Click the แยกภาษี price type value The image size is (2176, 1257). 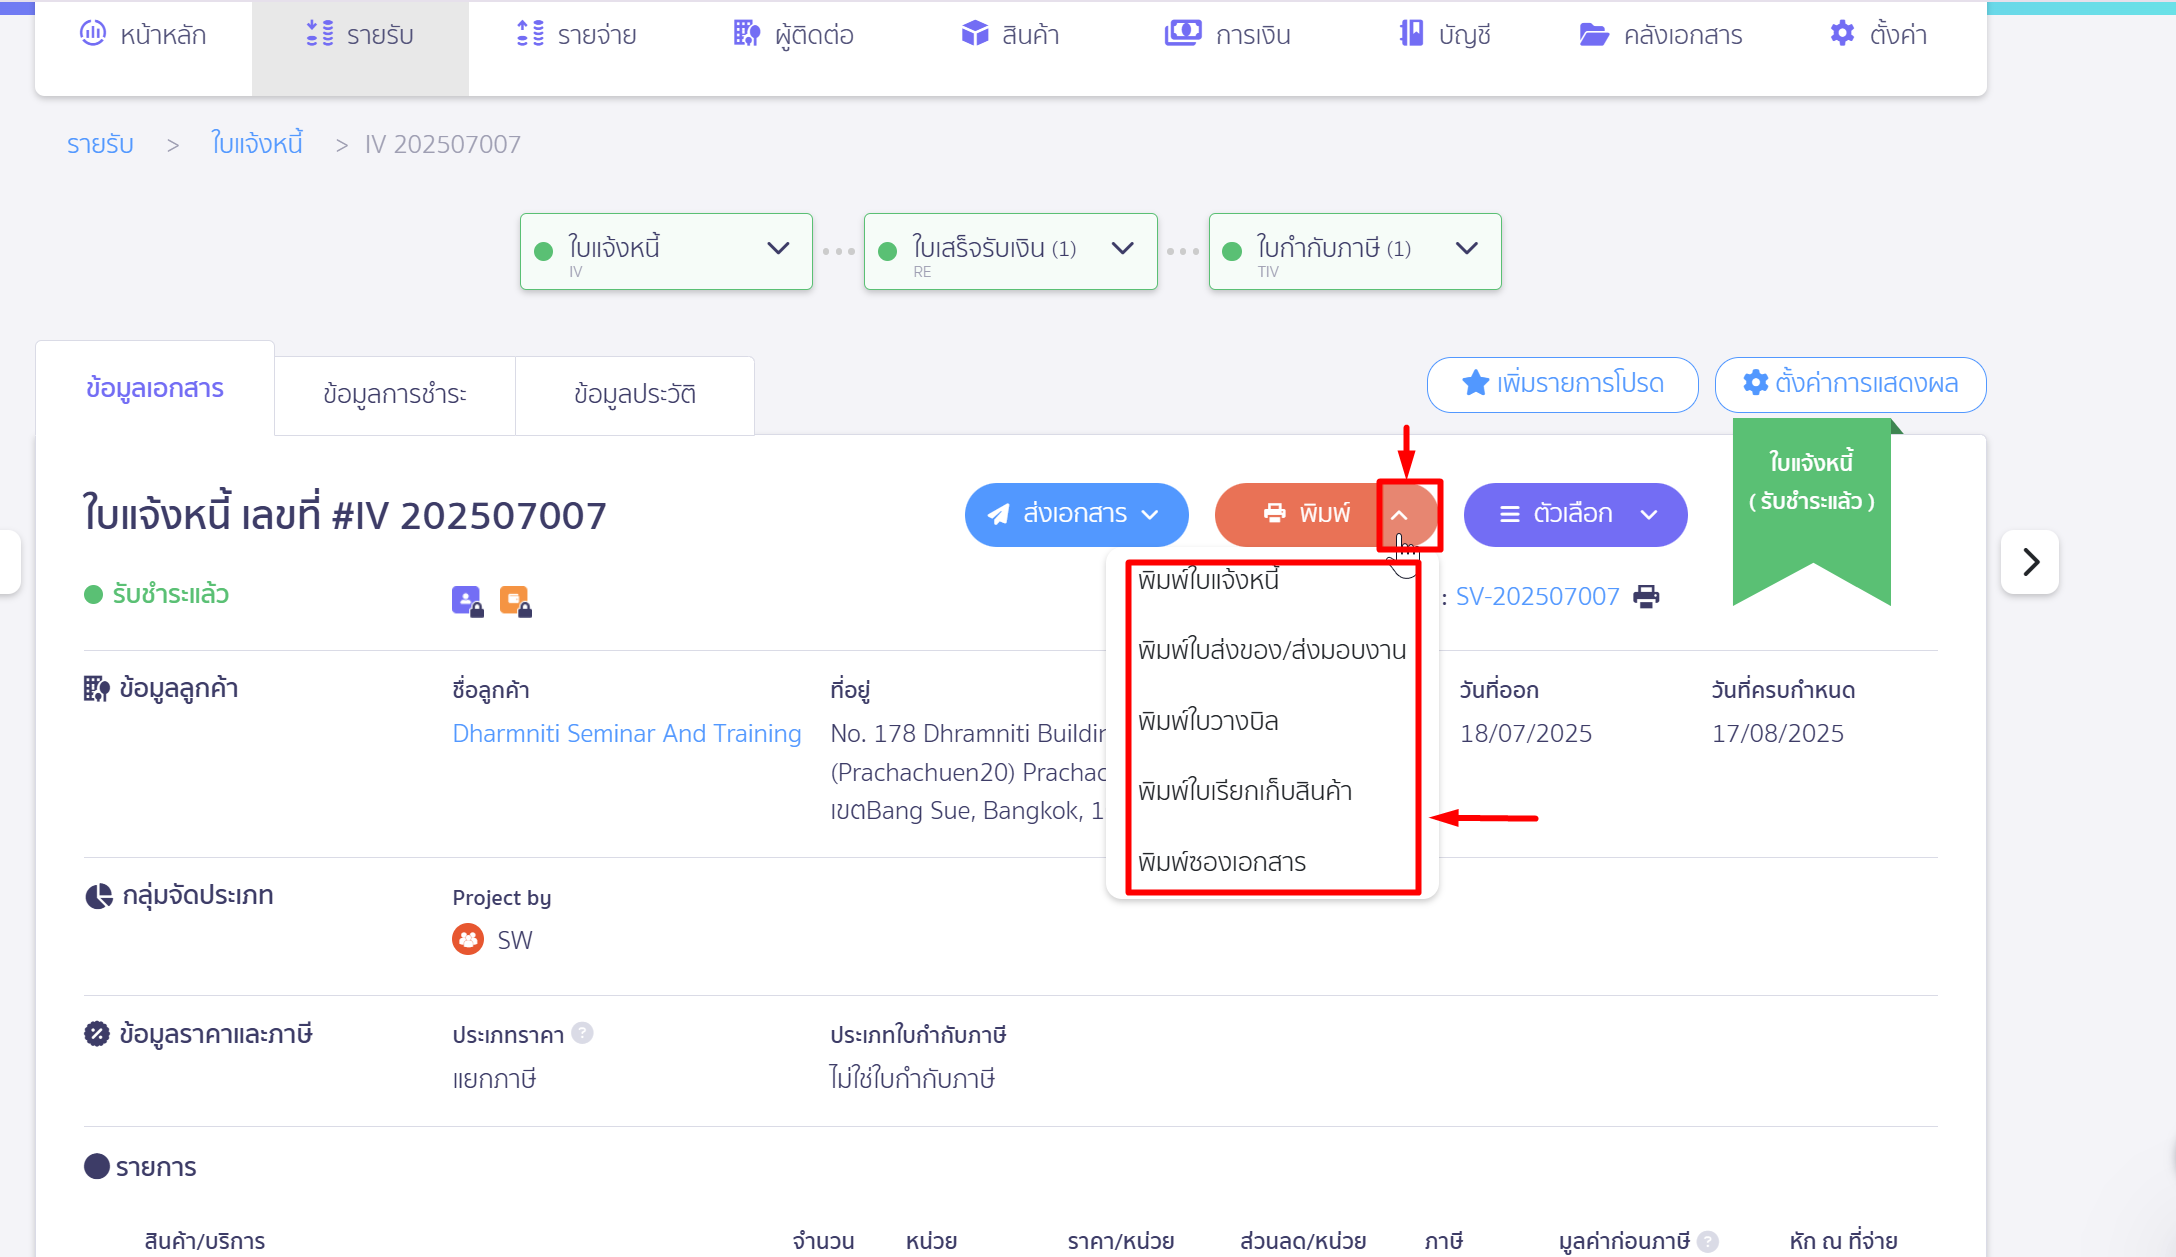[x=494, y=1079]
